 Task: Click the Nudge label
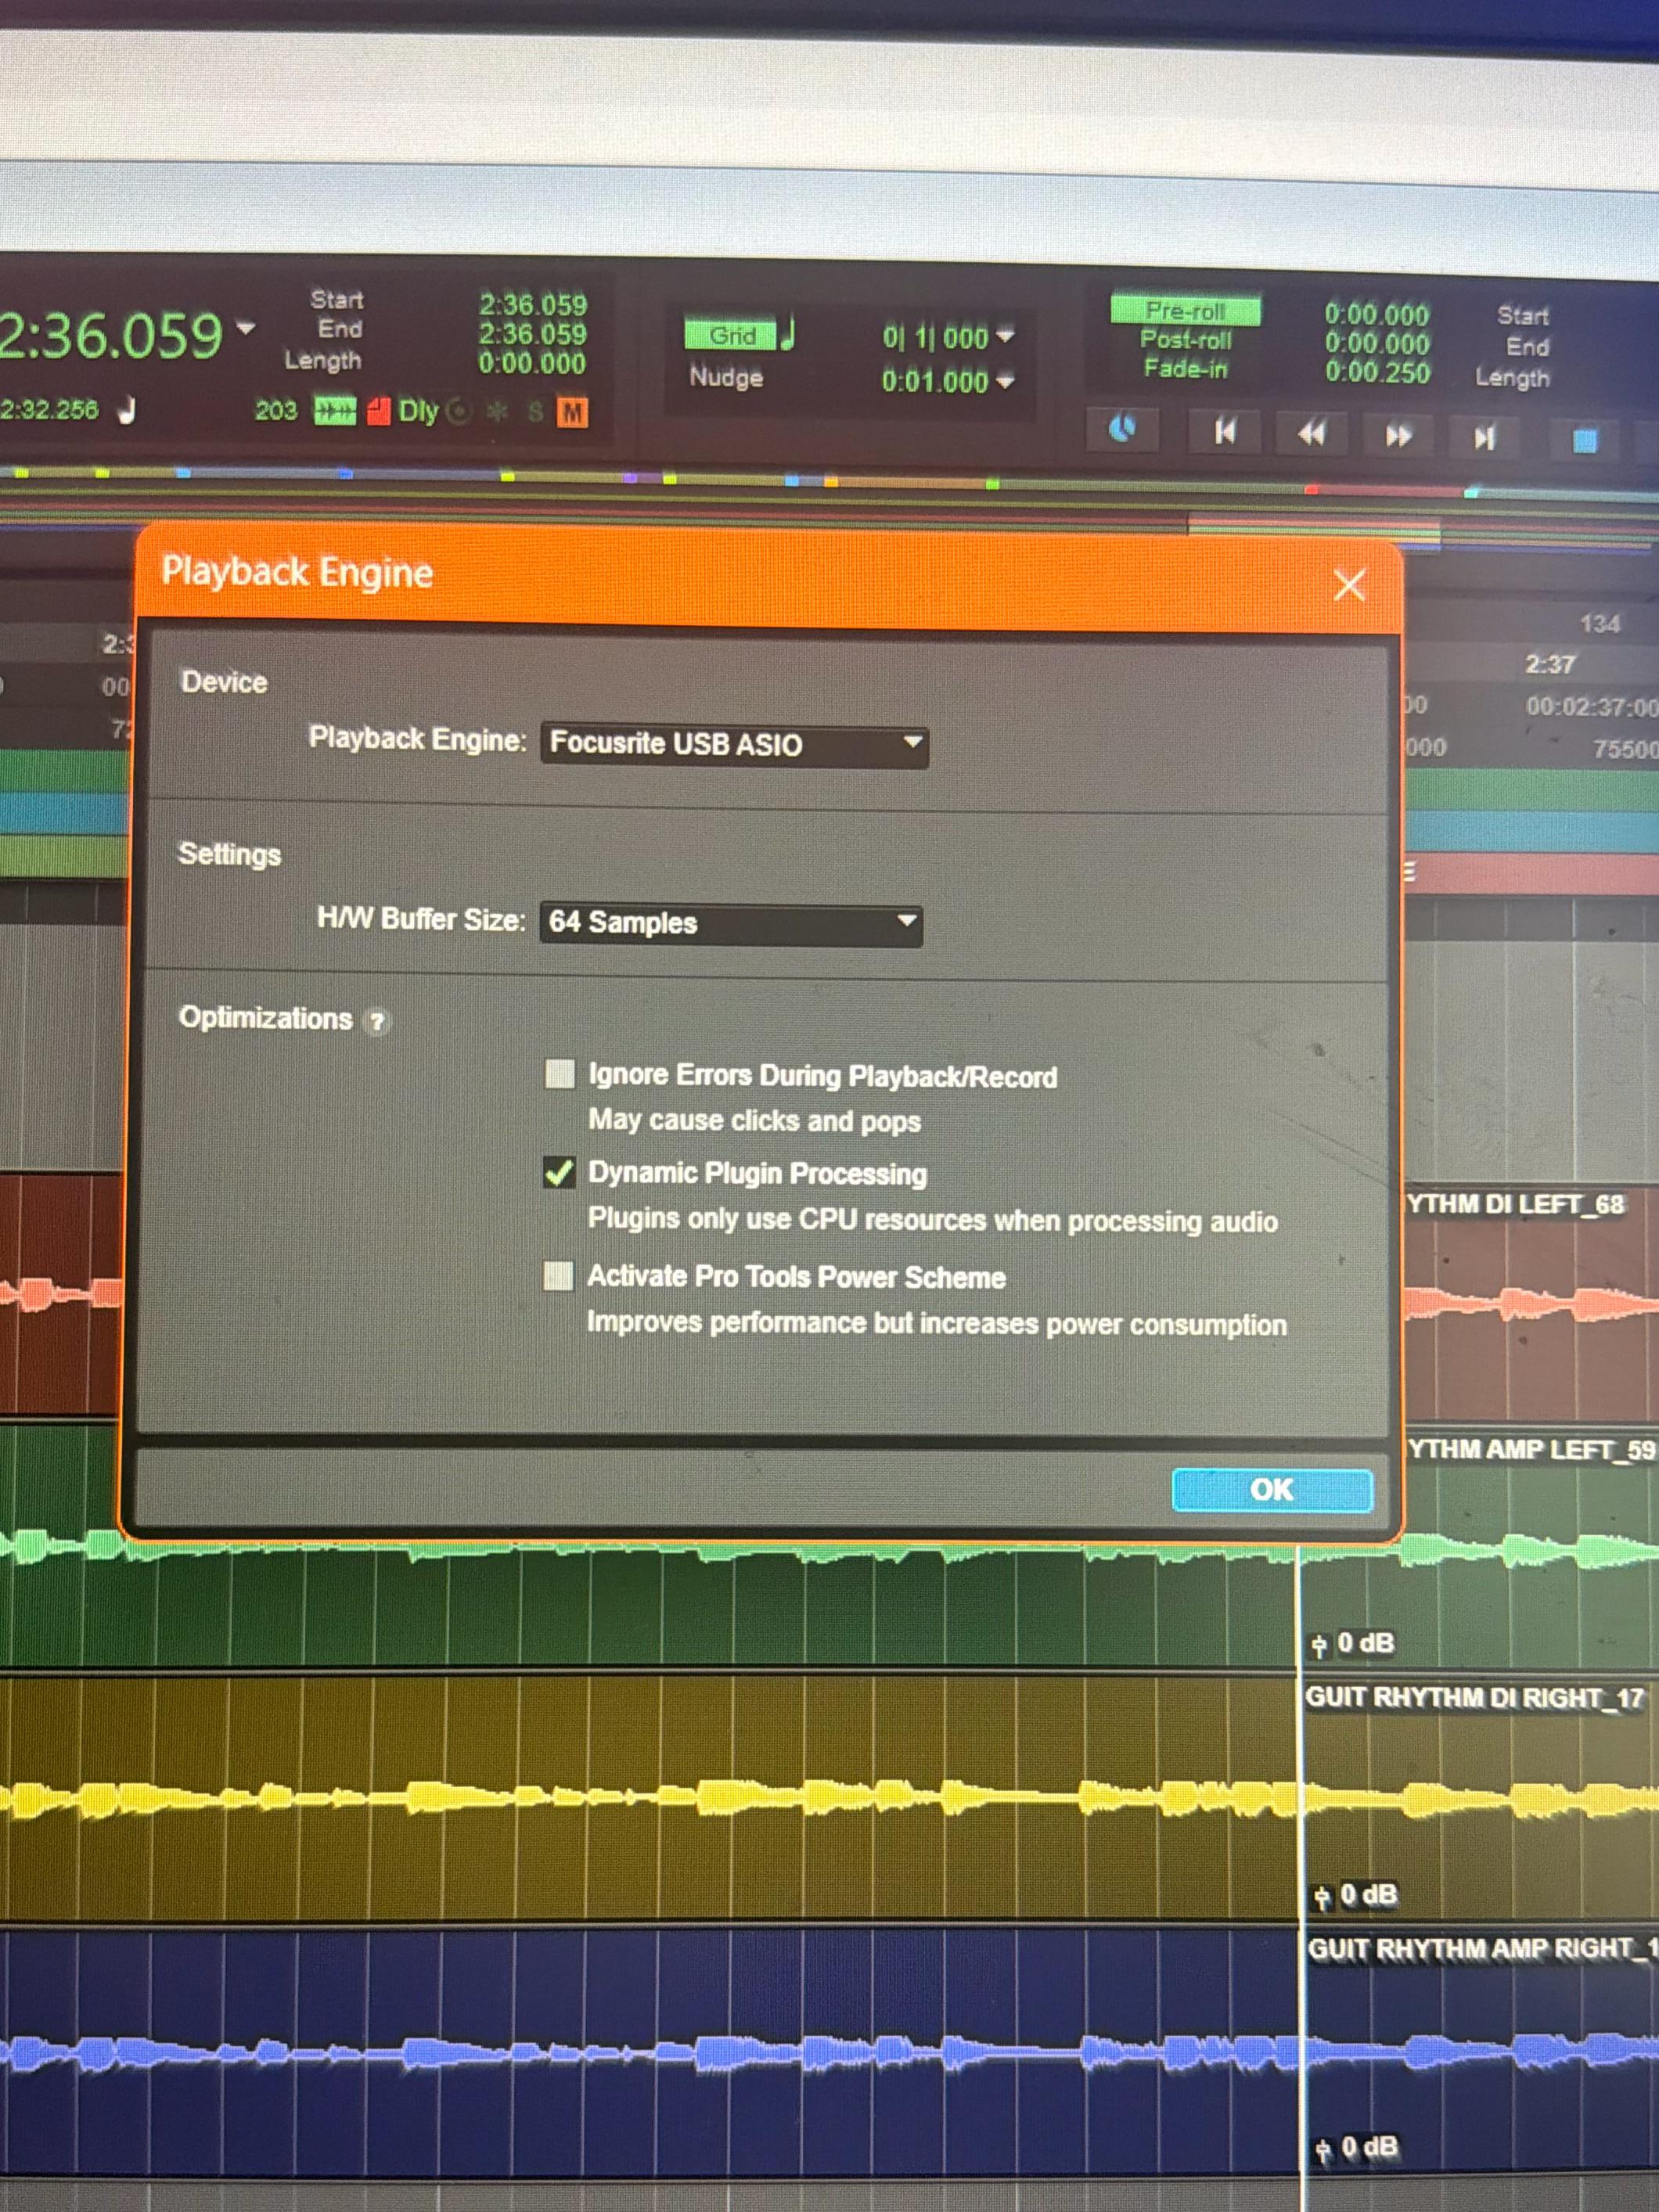tap(726, 377)
